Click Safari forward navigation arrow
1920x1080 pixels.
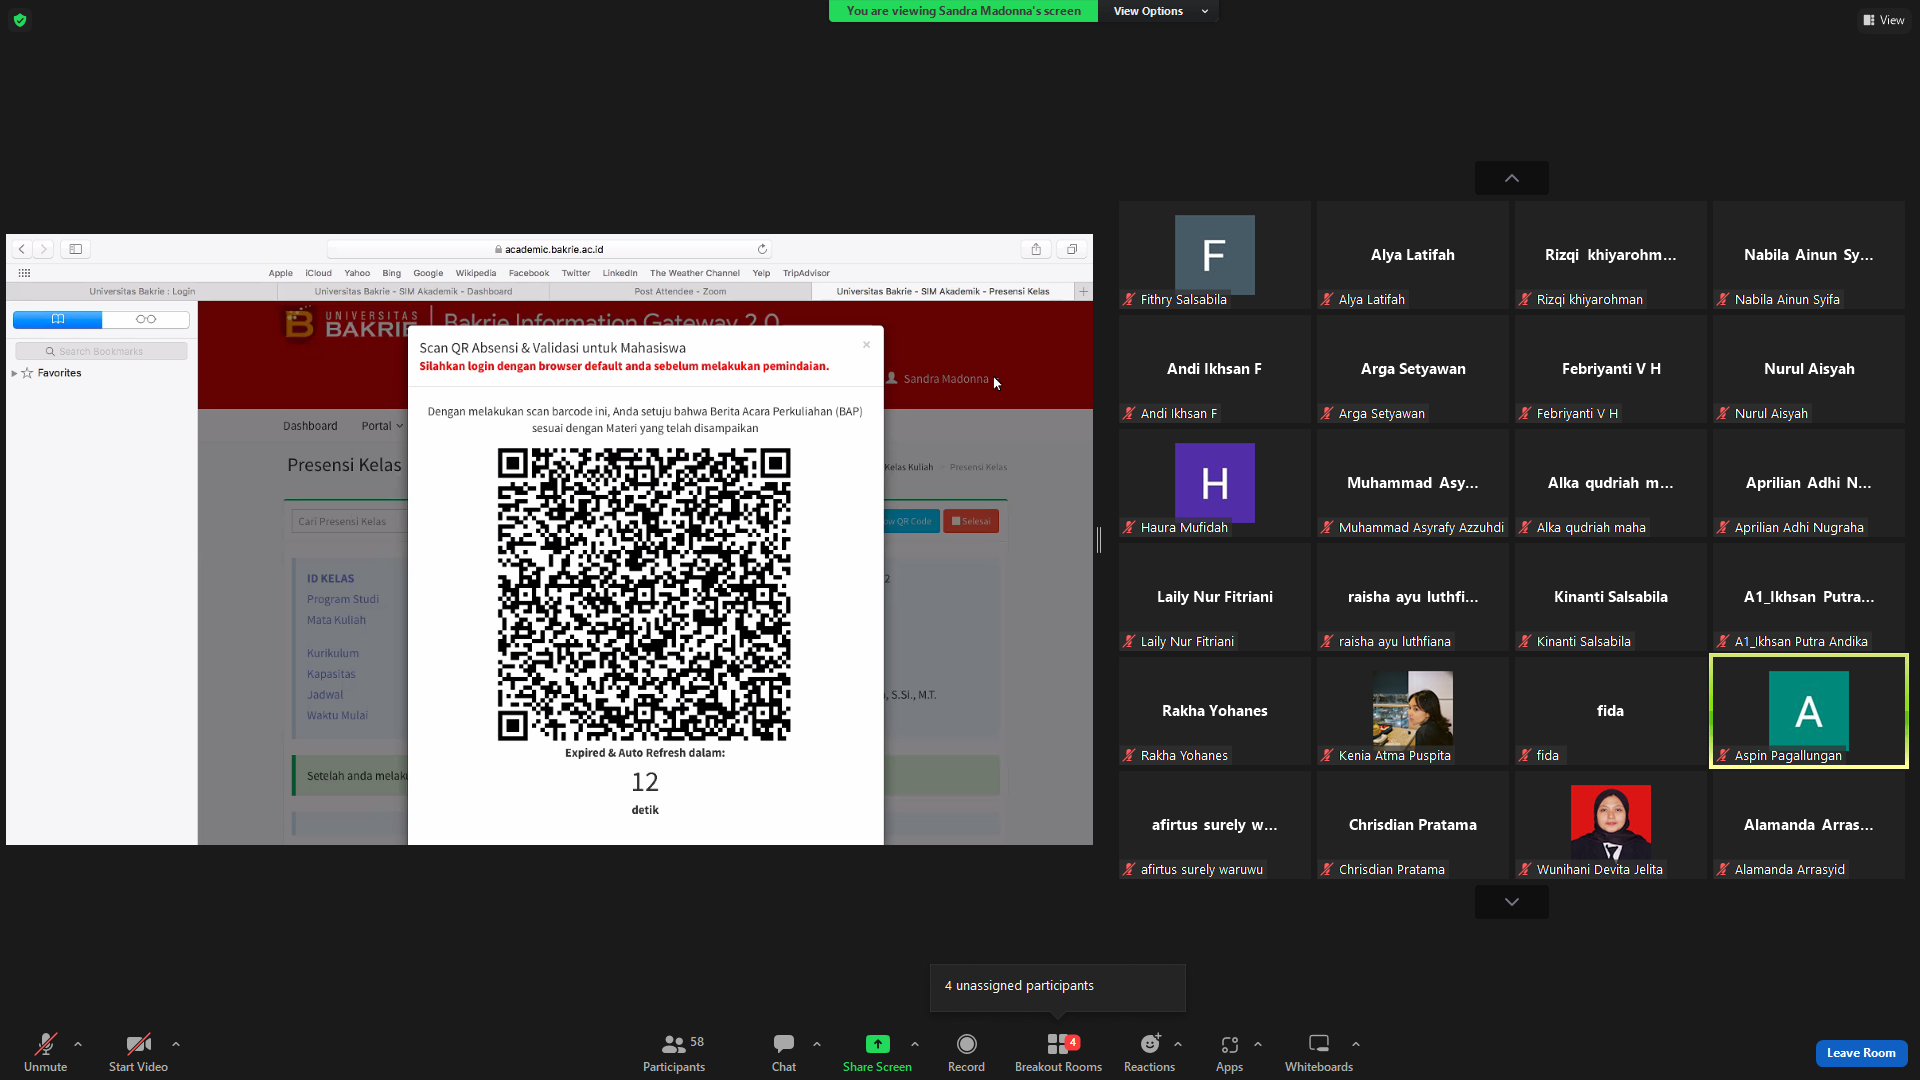point(43,249)
